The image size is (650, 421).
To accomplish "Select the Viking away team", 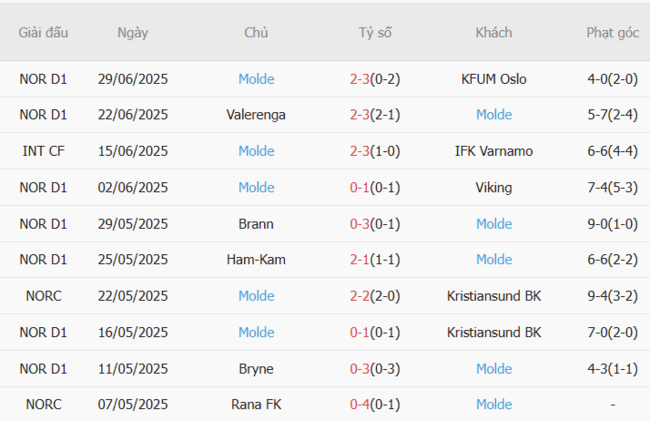I will pos(494,188).
